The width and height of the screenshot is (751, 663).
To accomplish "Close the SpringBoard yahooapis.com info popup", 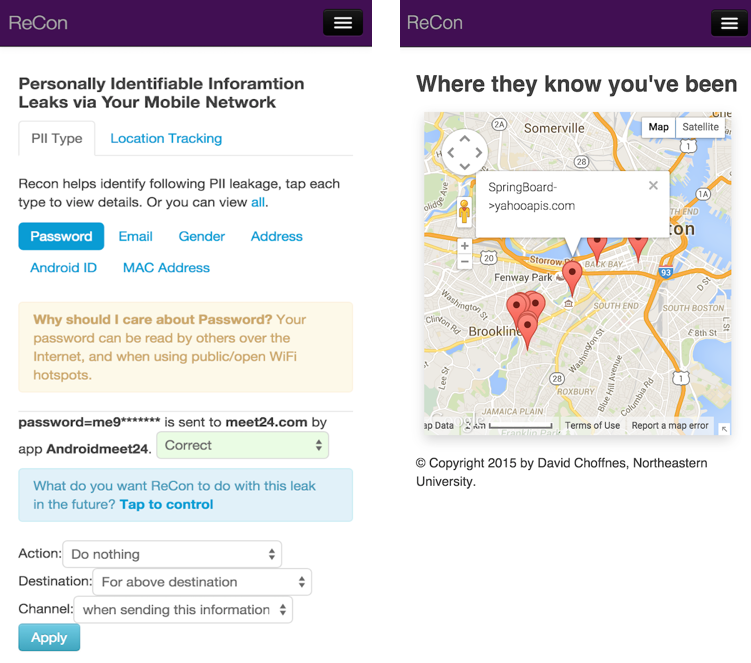I will (653, 185).
